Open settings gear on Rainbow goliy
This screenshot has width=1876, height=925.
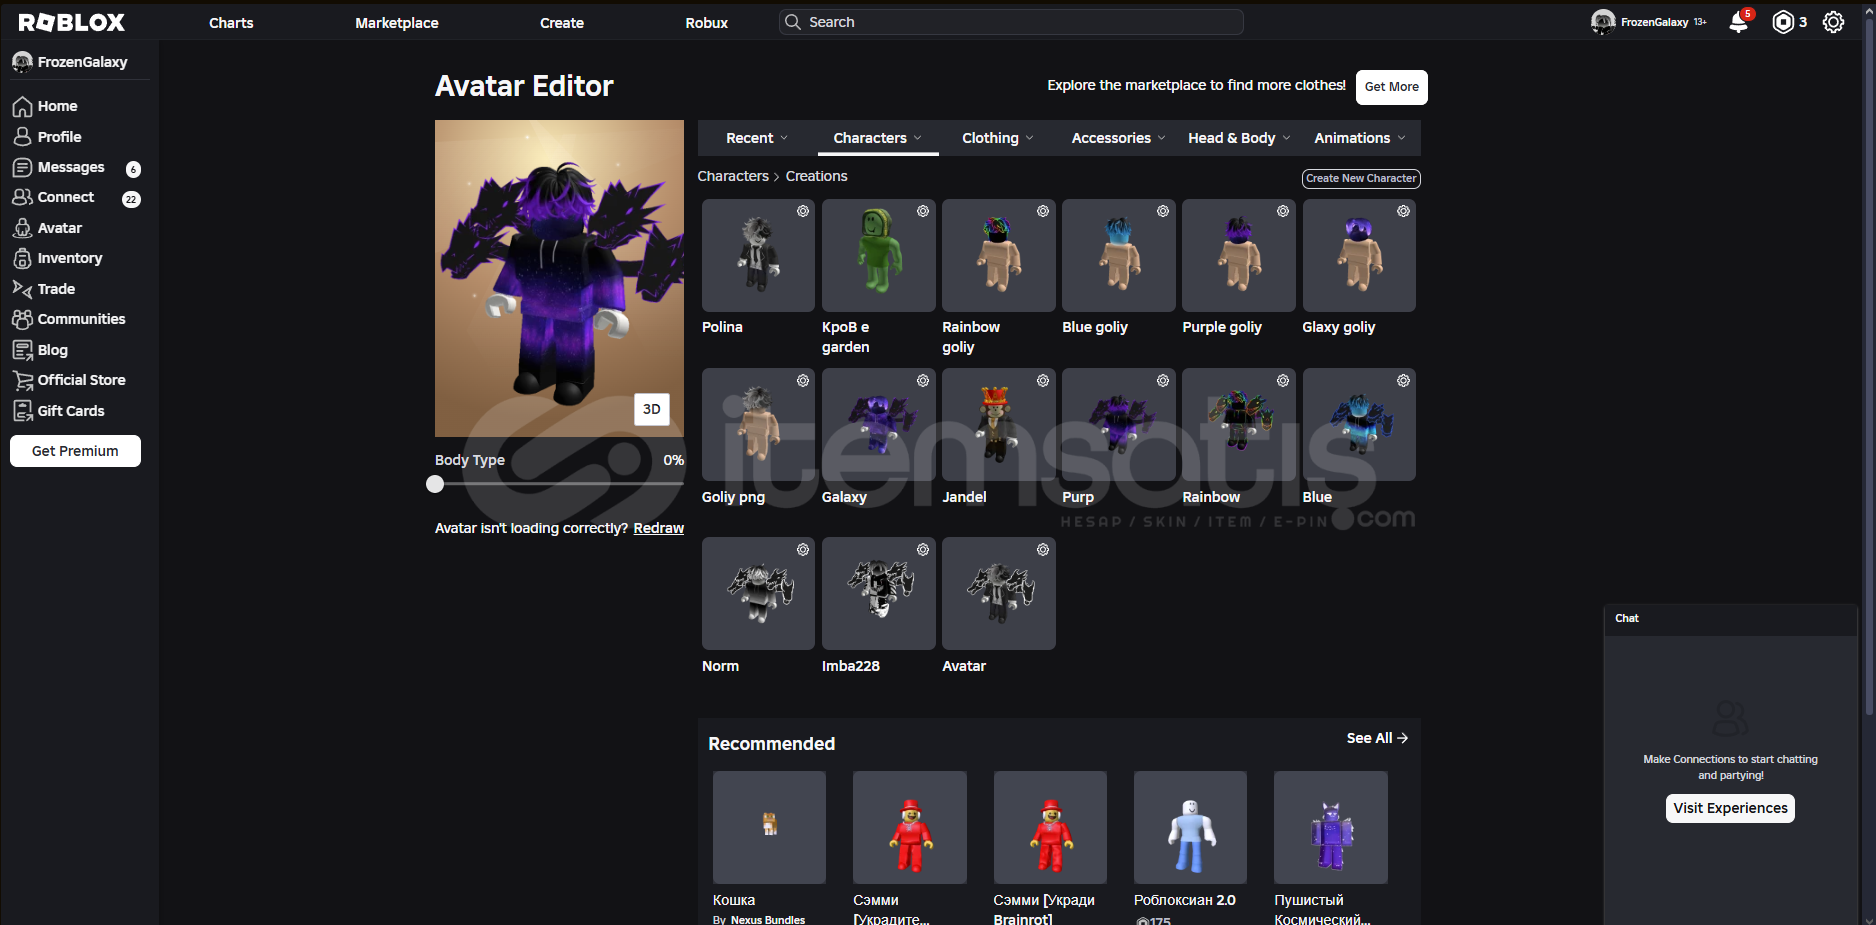[x=1043, y=211]
